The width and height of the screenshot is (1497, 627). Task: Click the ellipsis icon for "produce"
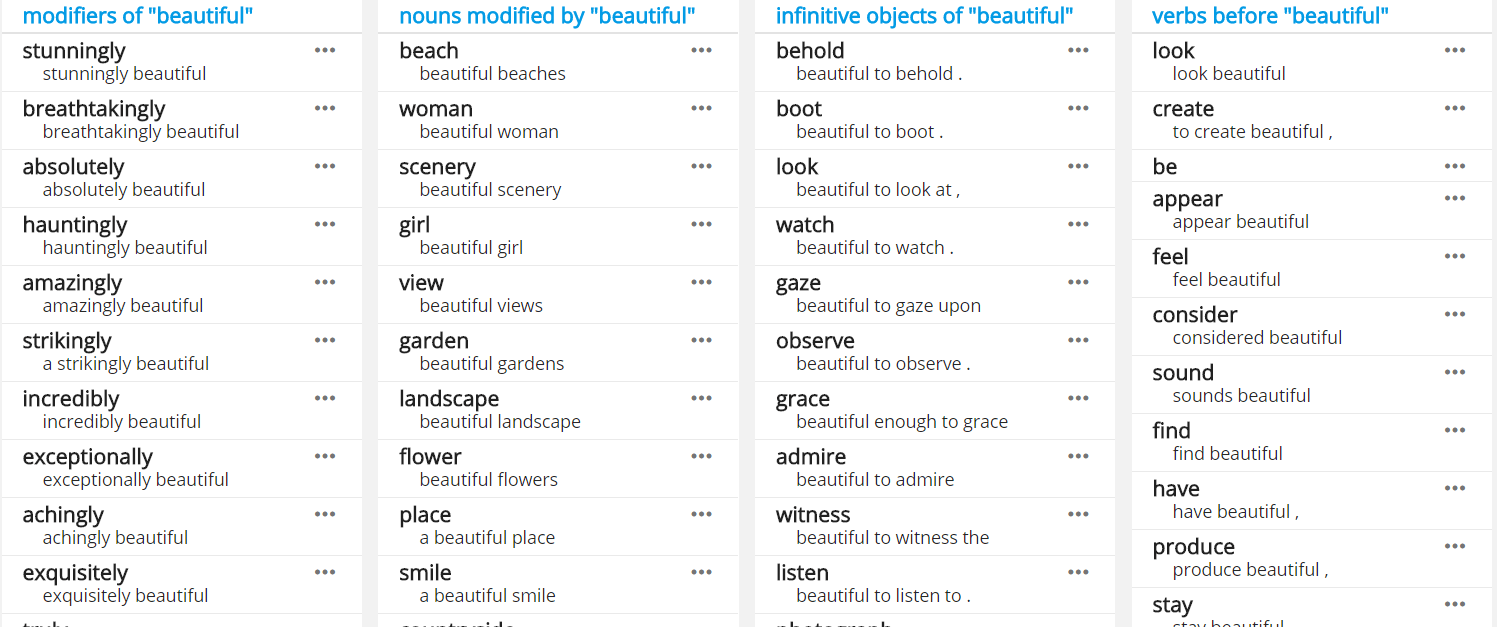[1454, 545]
